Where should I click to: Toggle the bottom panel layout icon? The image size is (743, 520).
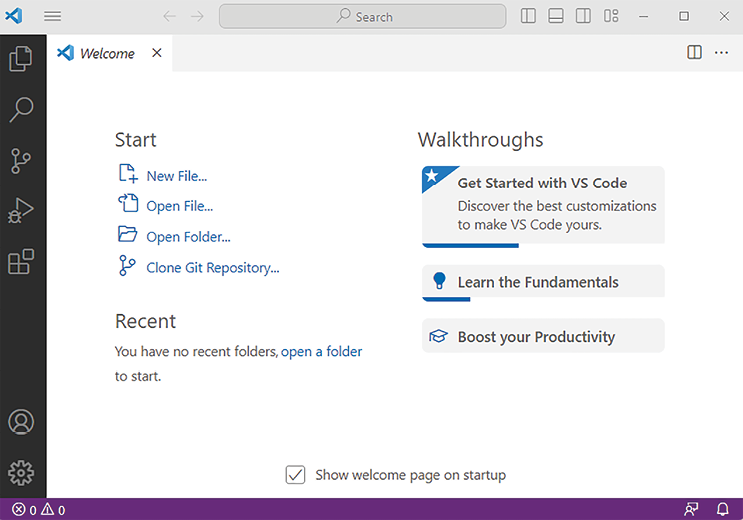(x=556, y=16)
